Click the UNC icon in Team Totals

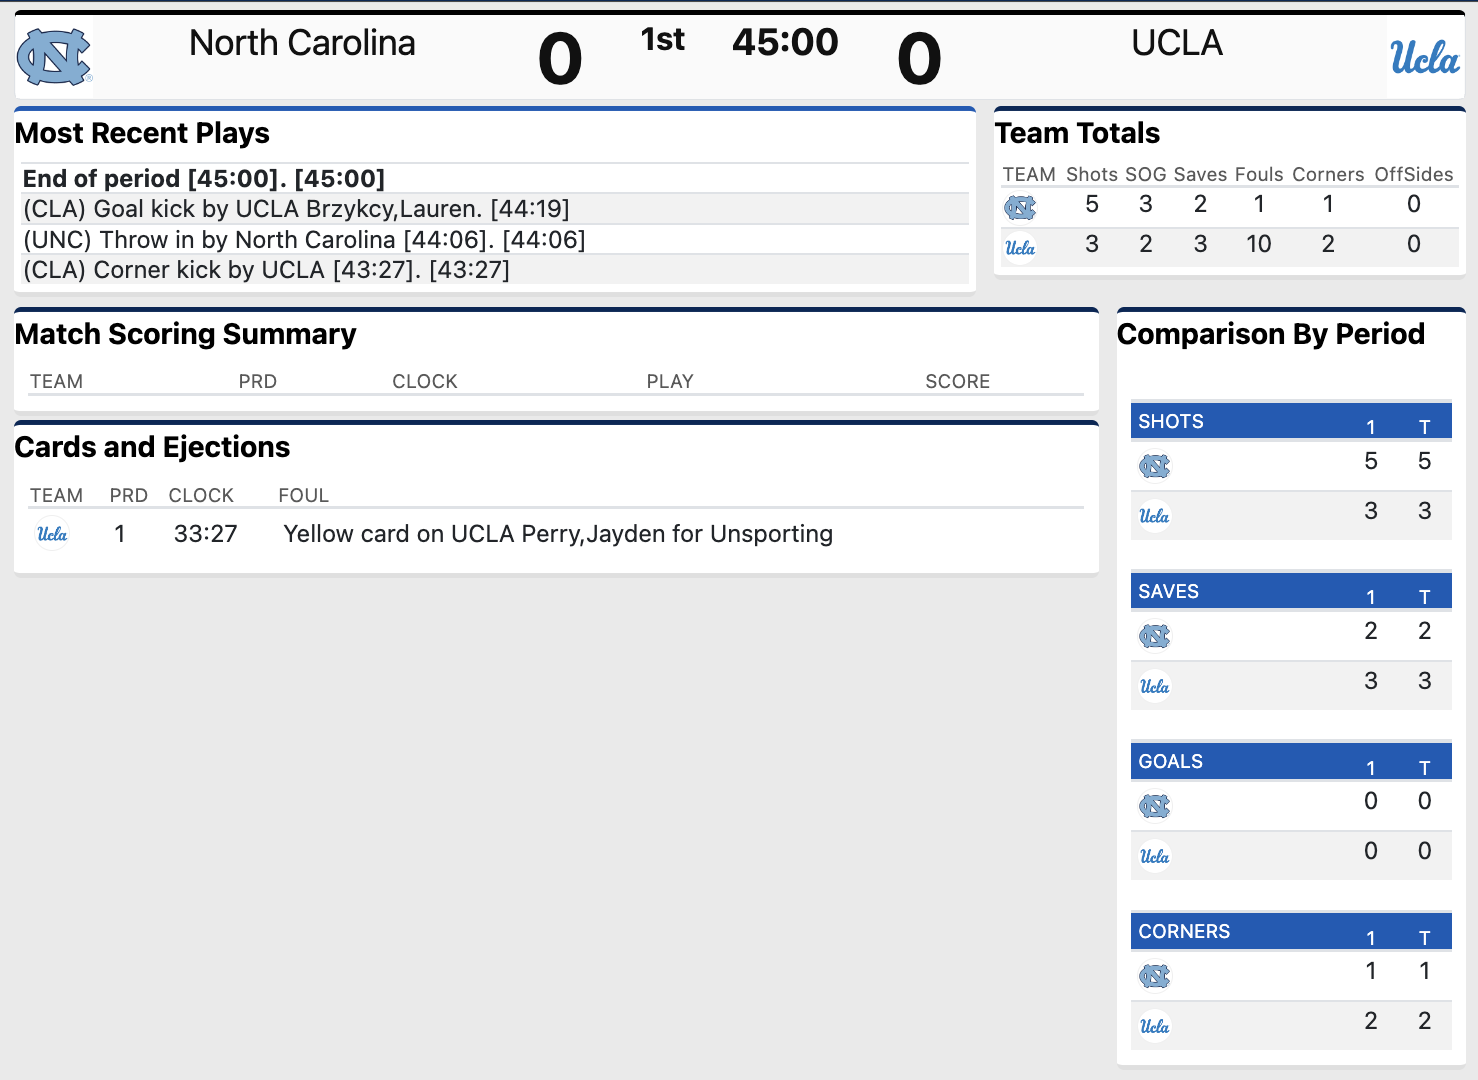tap(1020, 207)
